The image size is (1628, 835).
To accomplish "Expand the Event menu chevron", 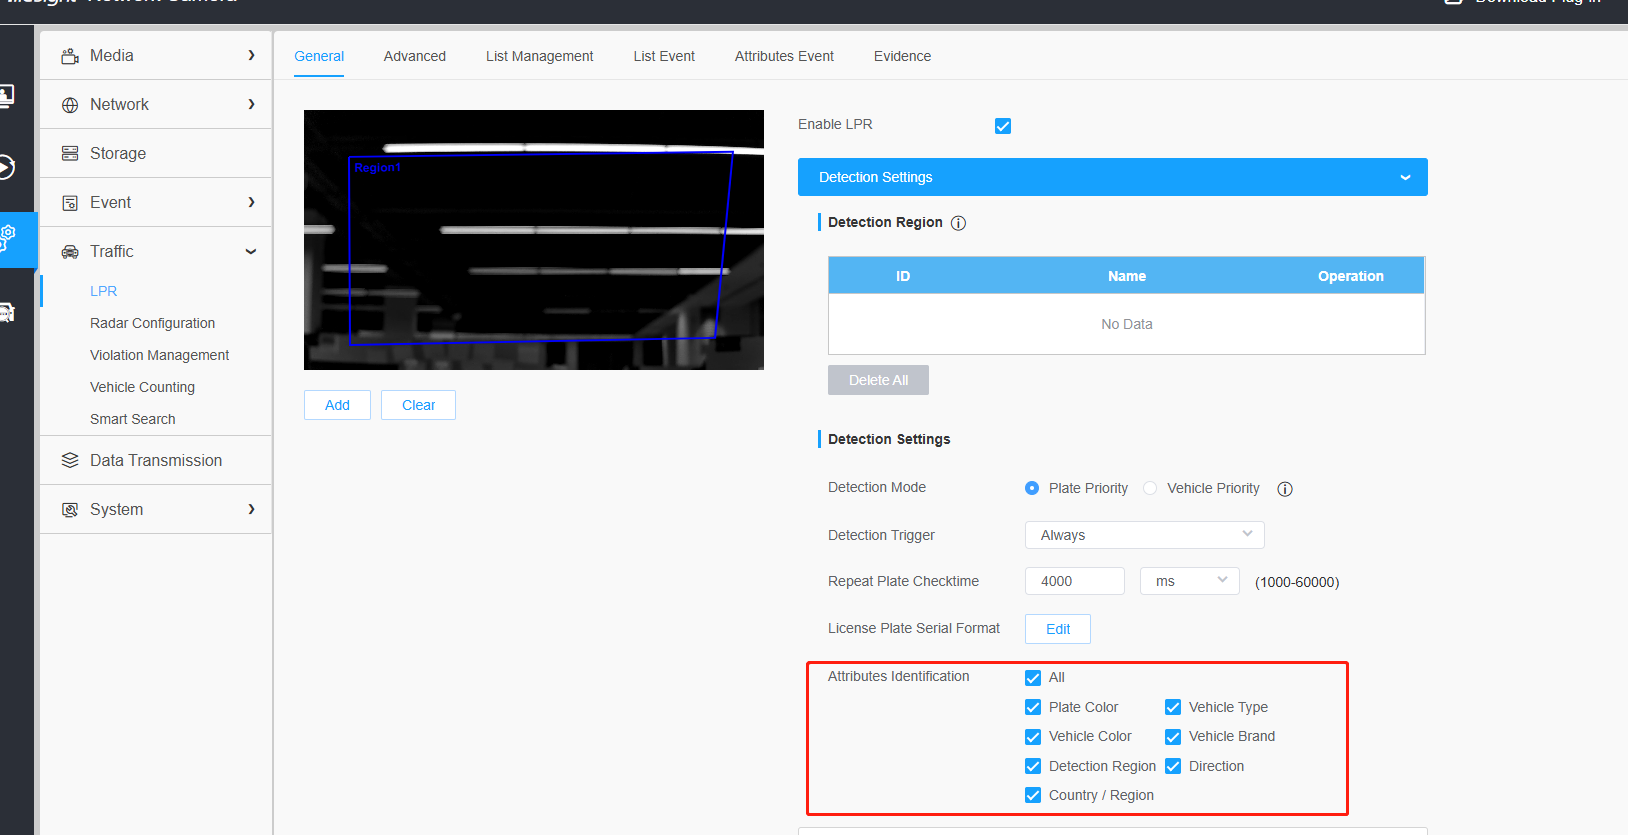I will pos(251,203).
